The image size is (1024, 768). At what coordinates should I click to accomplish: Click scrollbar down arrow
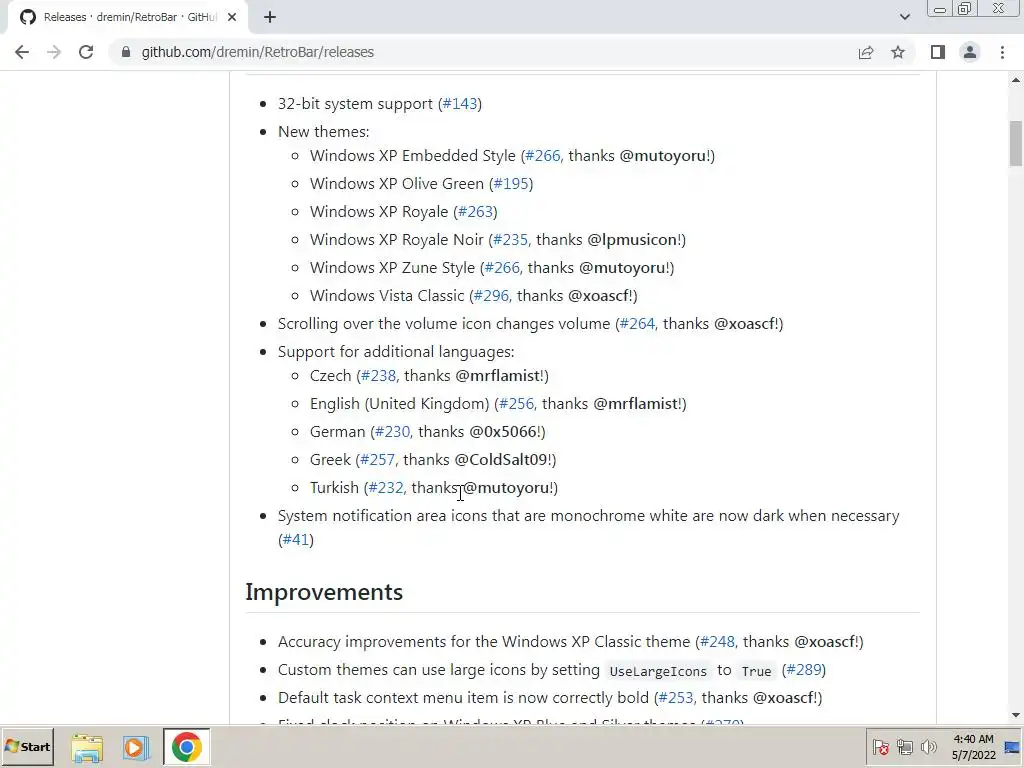coord(1016,715)
